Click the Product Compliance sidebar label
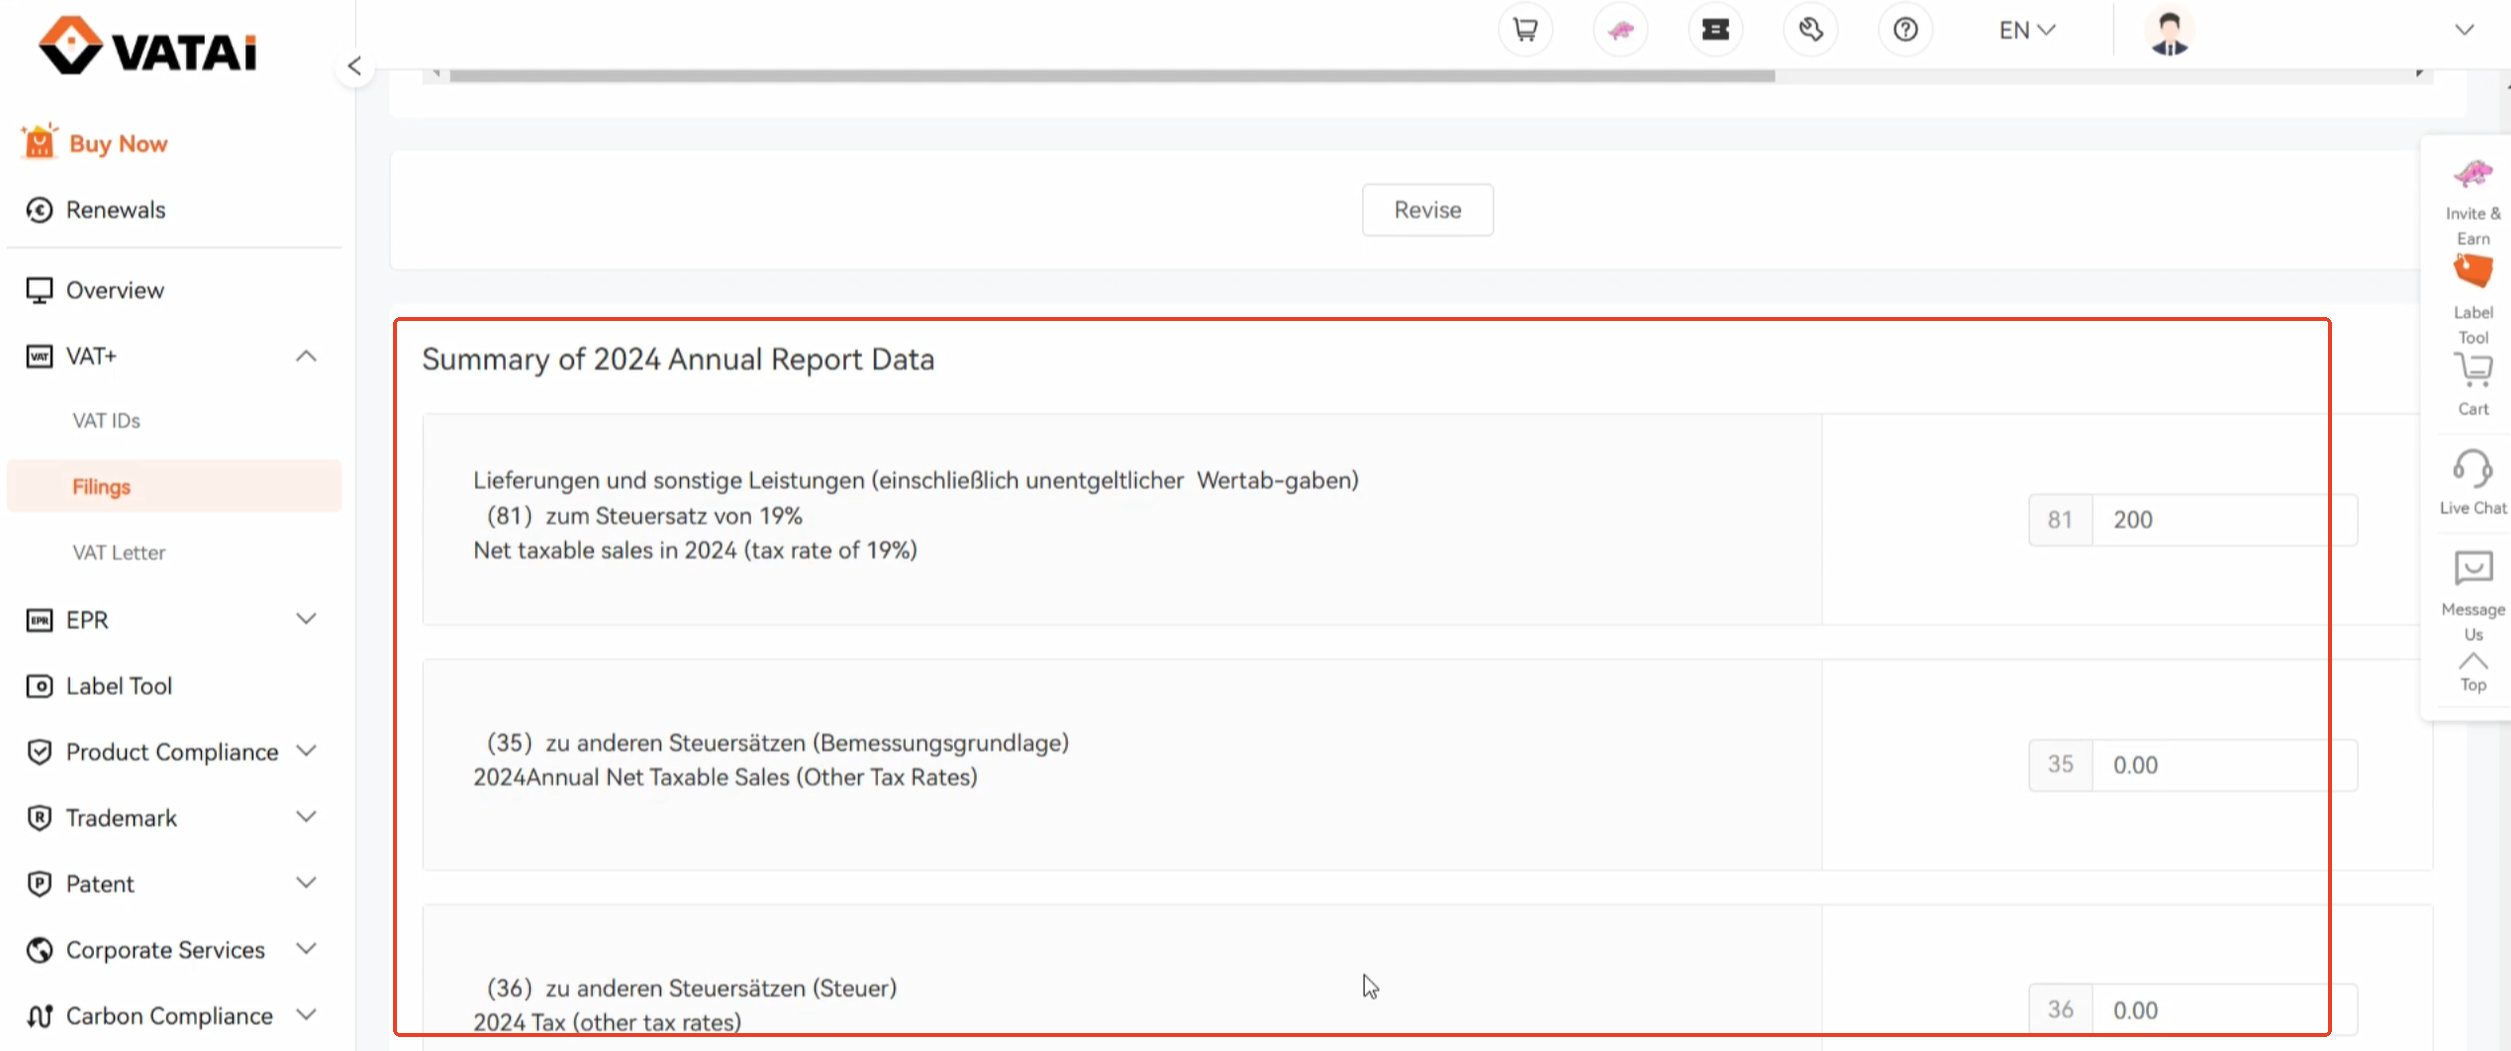Viewport: 2511px width, 1051px height. [172, 752]
